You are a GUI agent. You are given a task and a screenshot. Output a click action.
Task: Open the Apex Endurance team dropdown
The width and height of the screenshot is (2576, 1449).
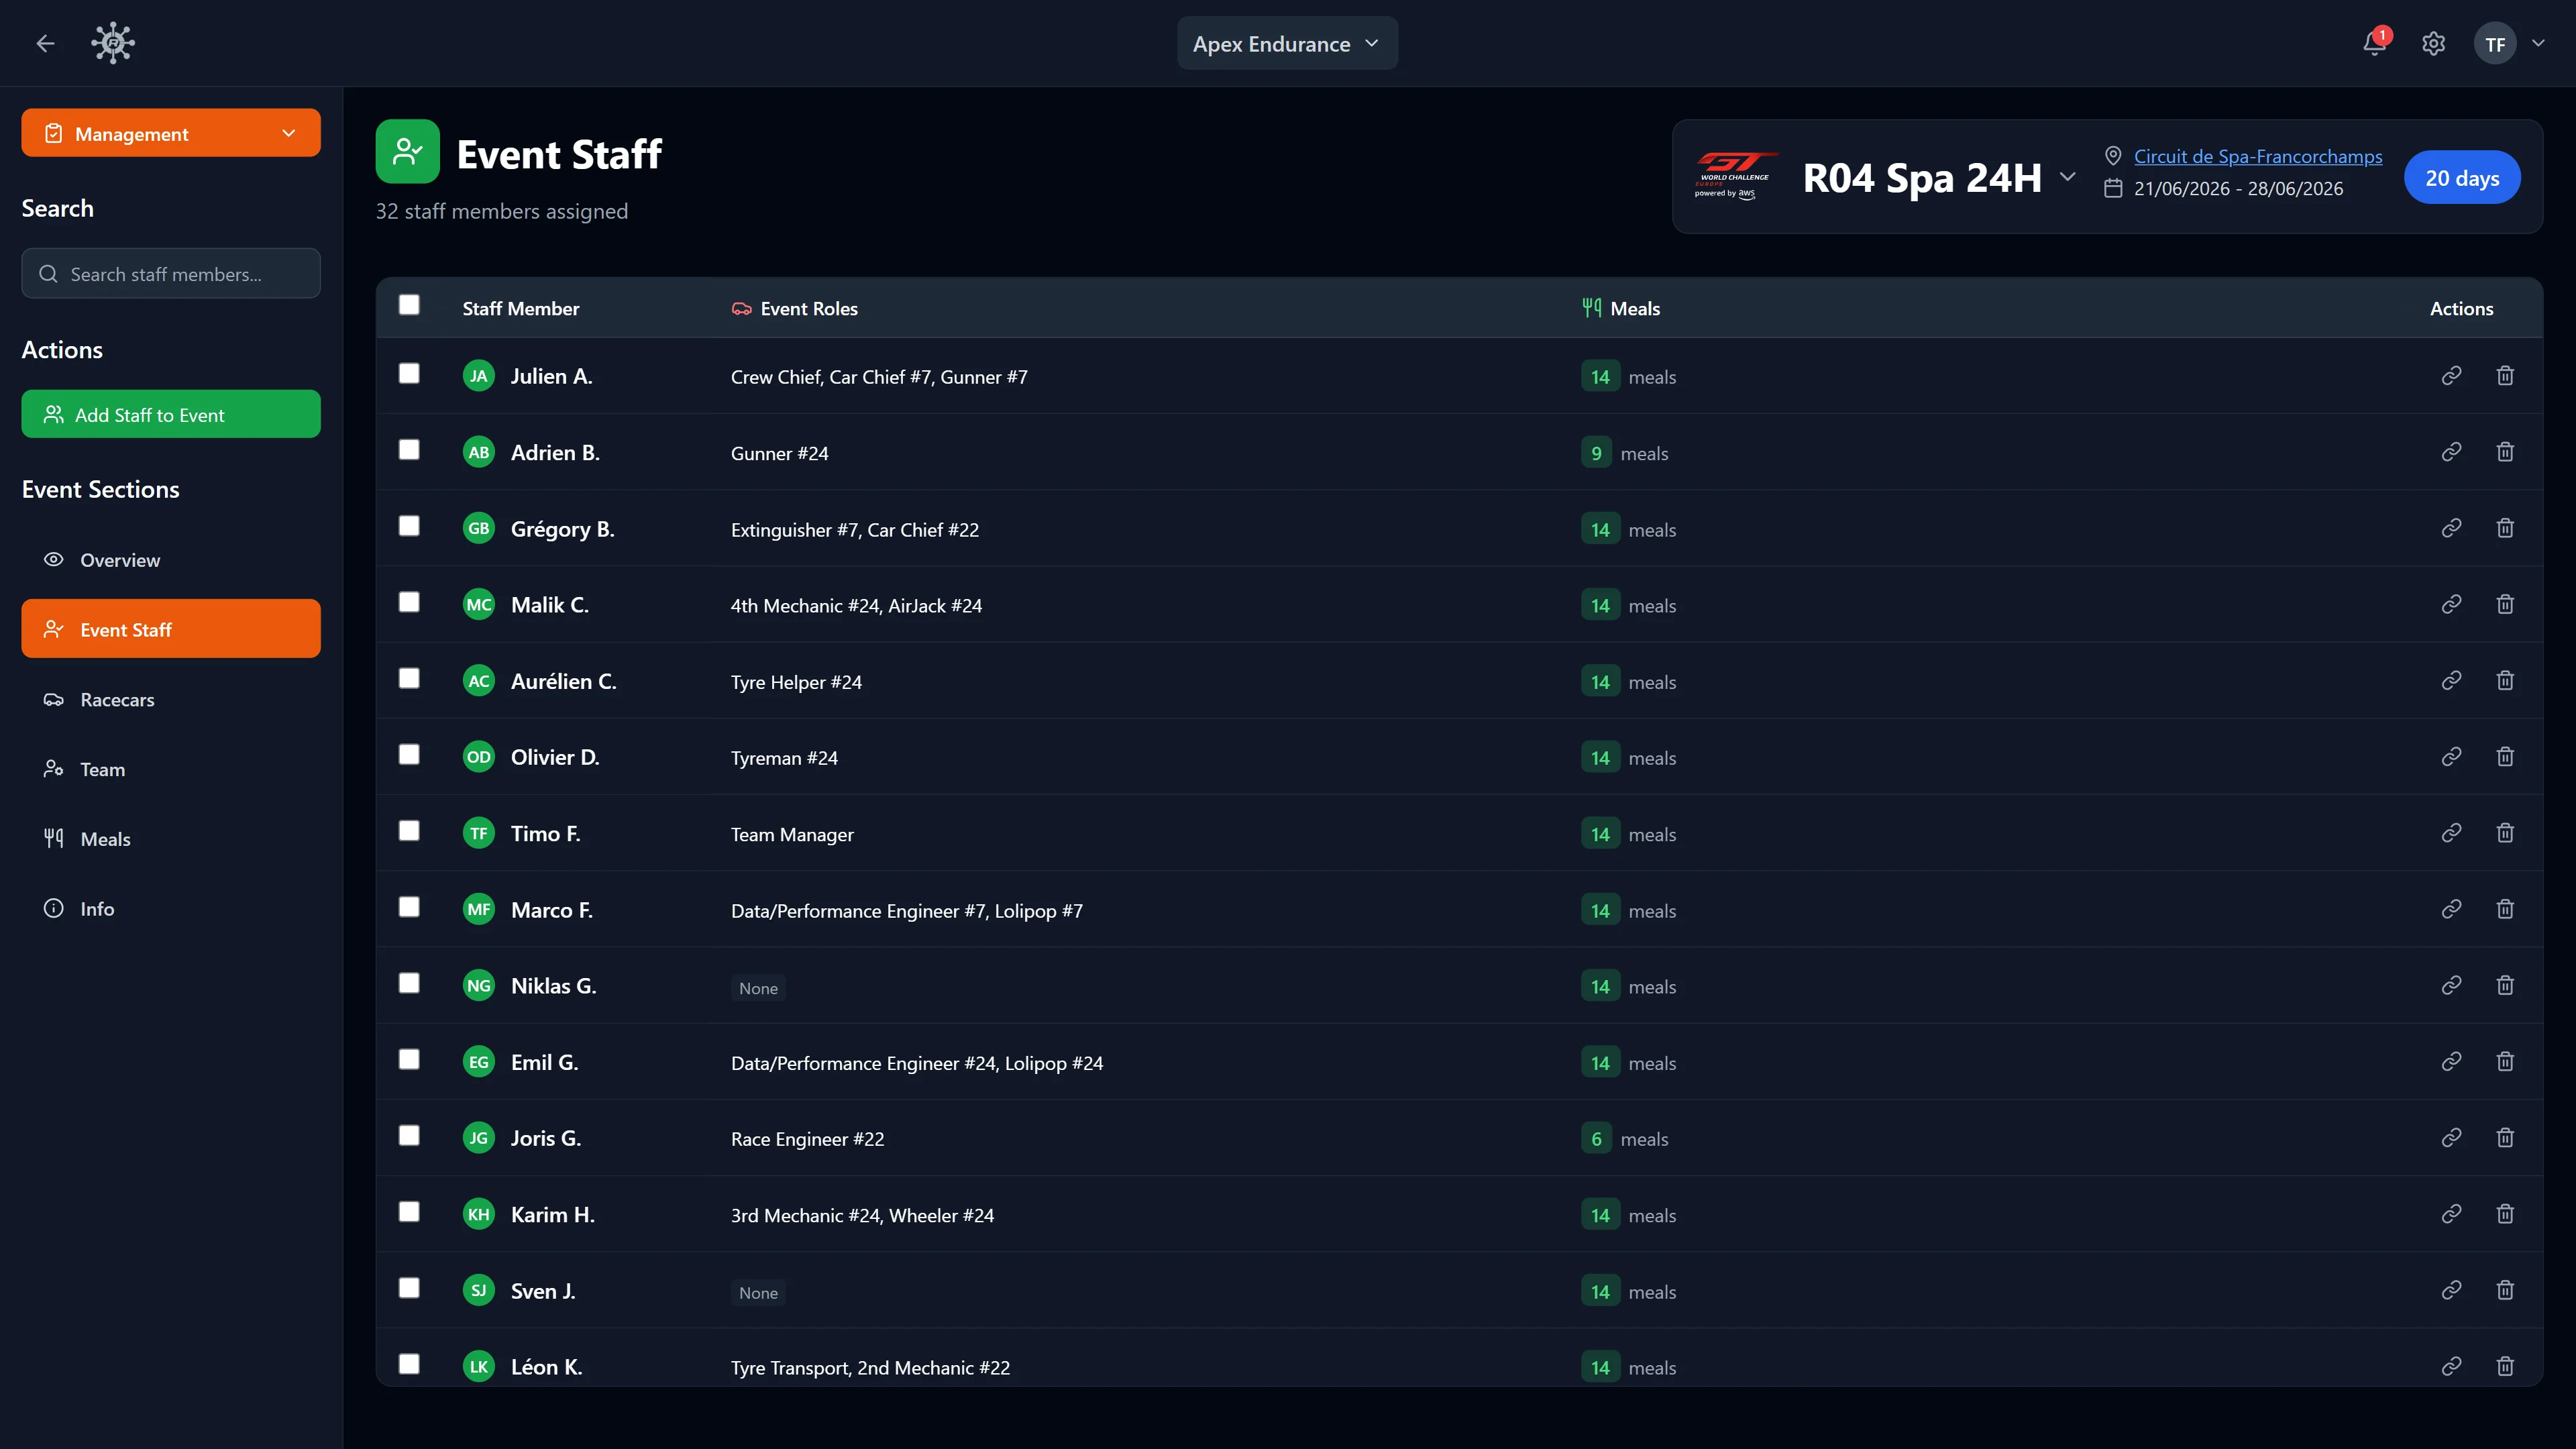coord(1287,43)
